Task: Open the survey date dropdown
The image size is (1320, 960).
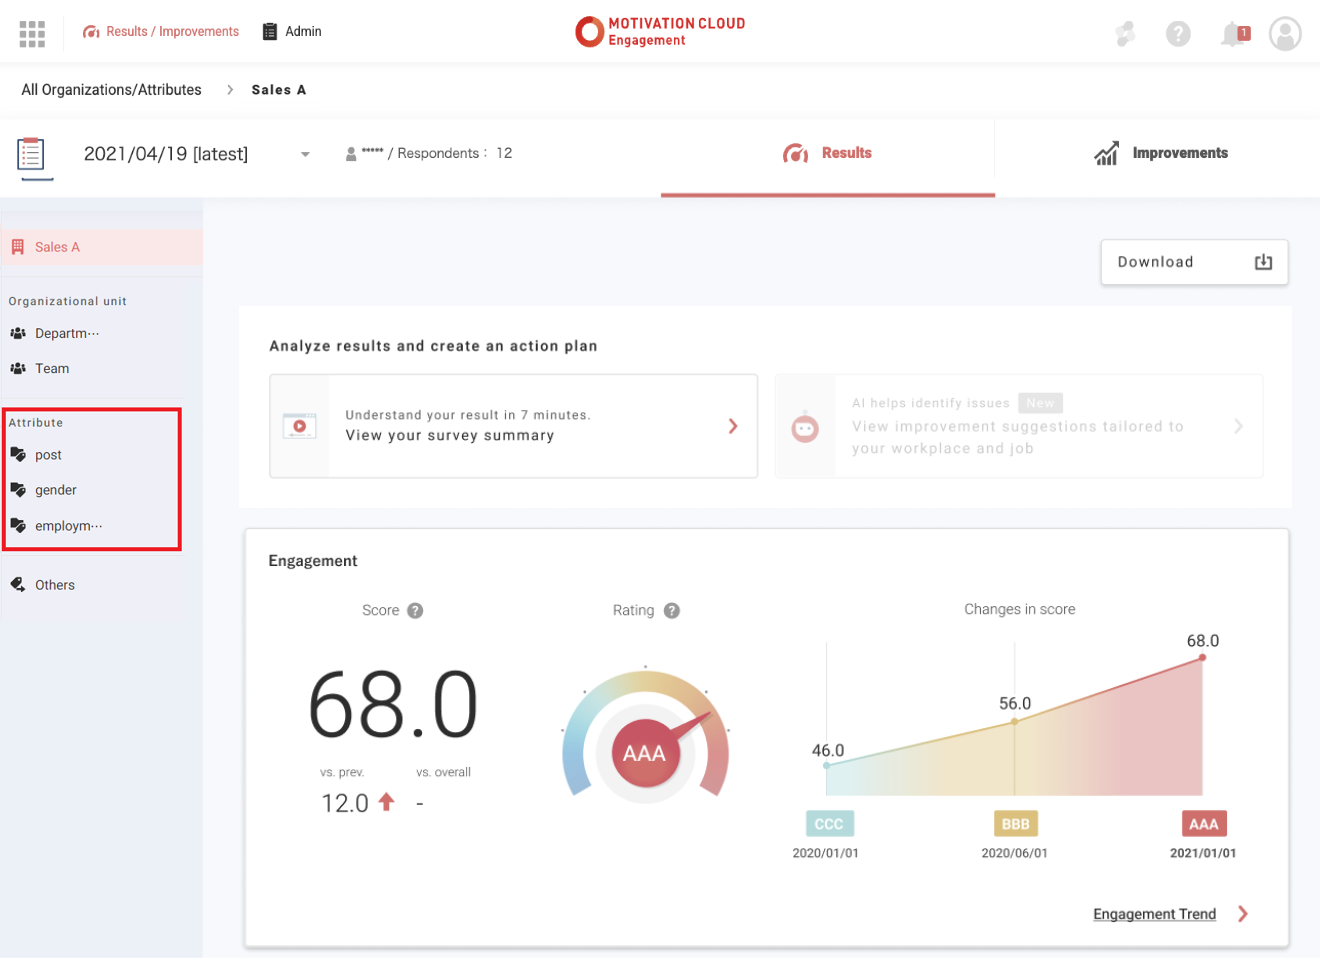Action: pyautogui.click(x=305, y=154)
